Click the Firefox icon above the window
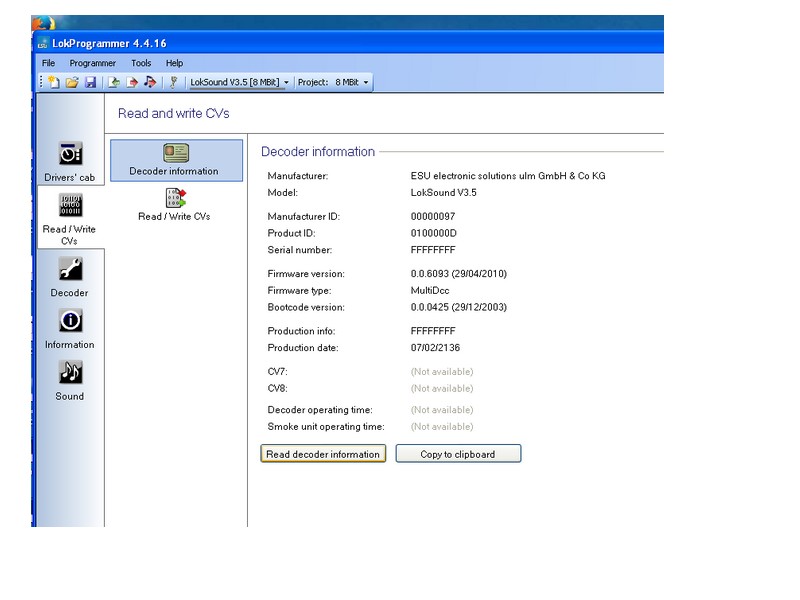Screen dimensions: 800x600 [43, 23]
